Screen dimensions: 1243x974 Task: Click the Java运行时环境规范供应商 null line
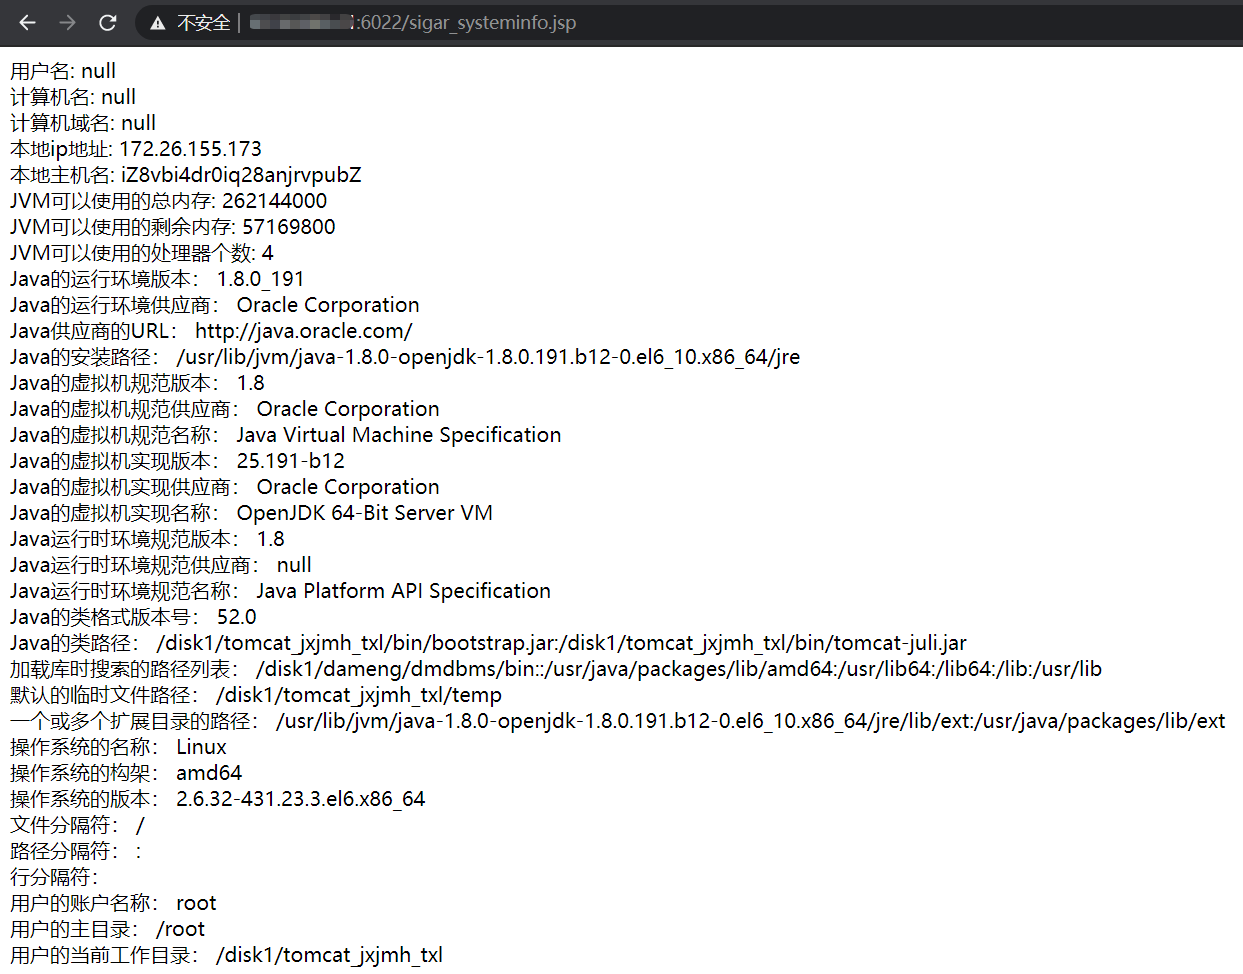click(x=161, y=565)
